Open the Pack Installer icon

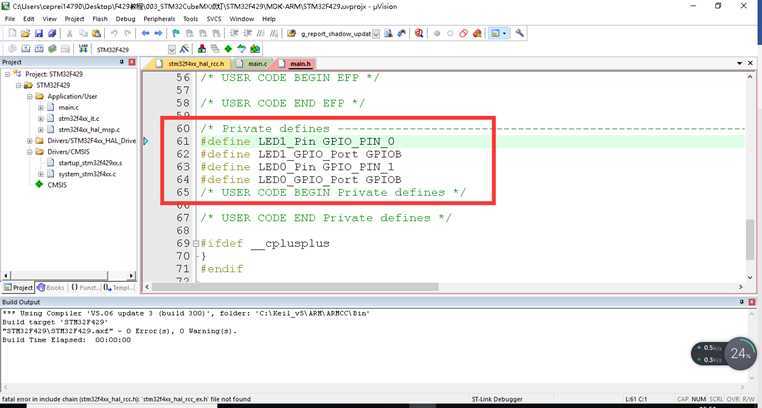[255, 49]
